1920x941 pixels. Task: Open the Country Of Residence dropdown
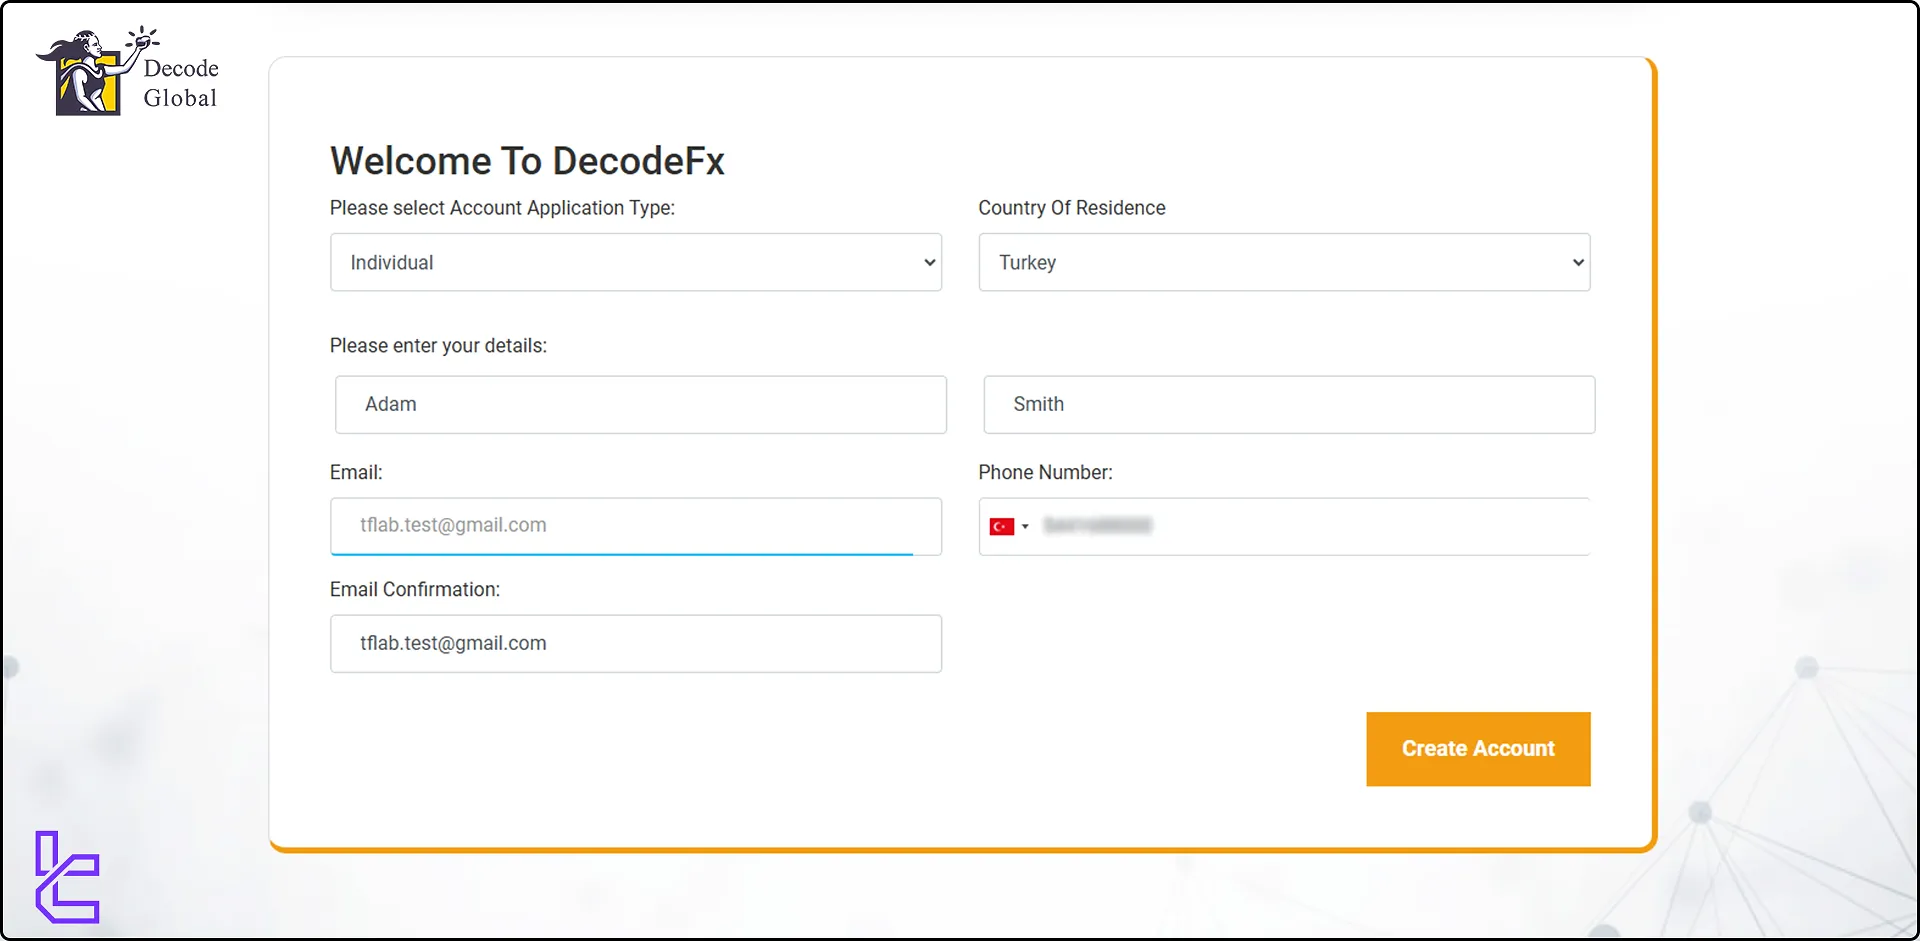point(1284,262)
